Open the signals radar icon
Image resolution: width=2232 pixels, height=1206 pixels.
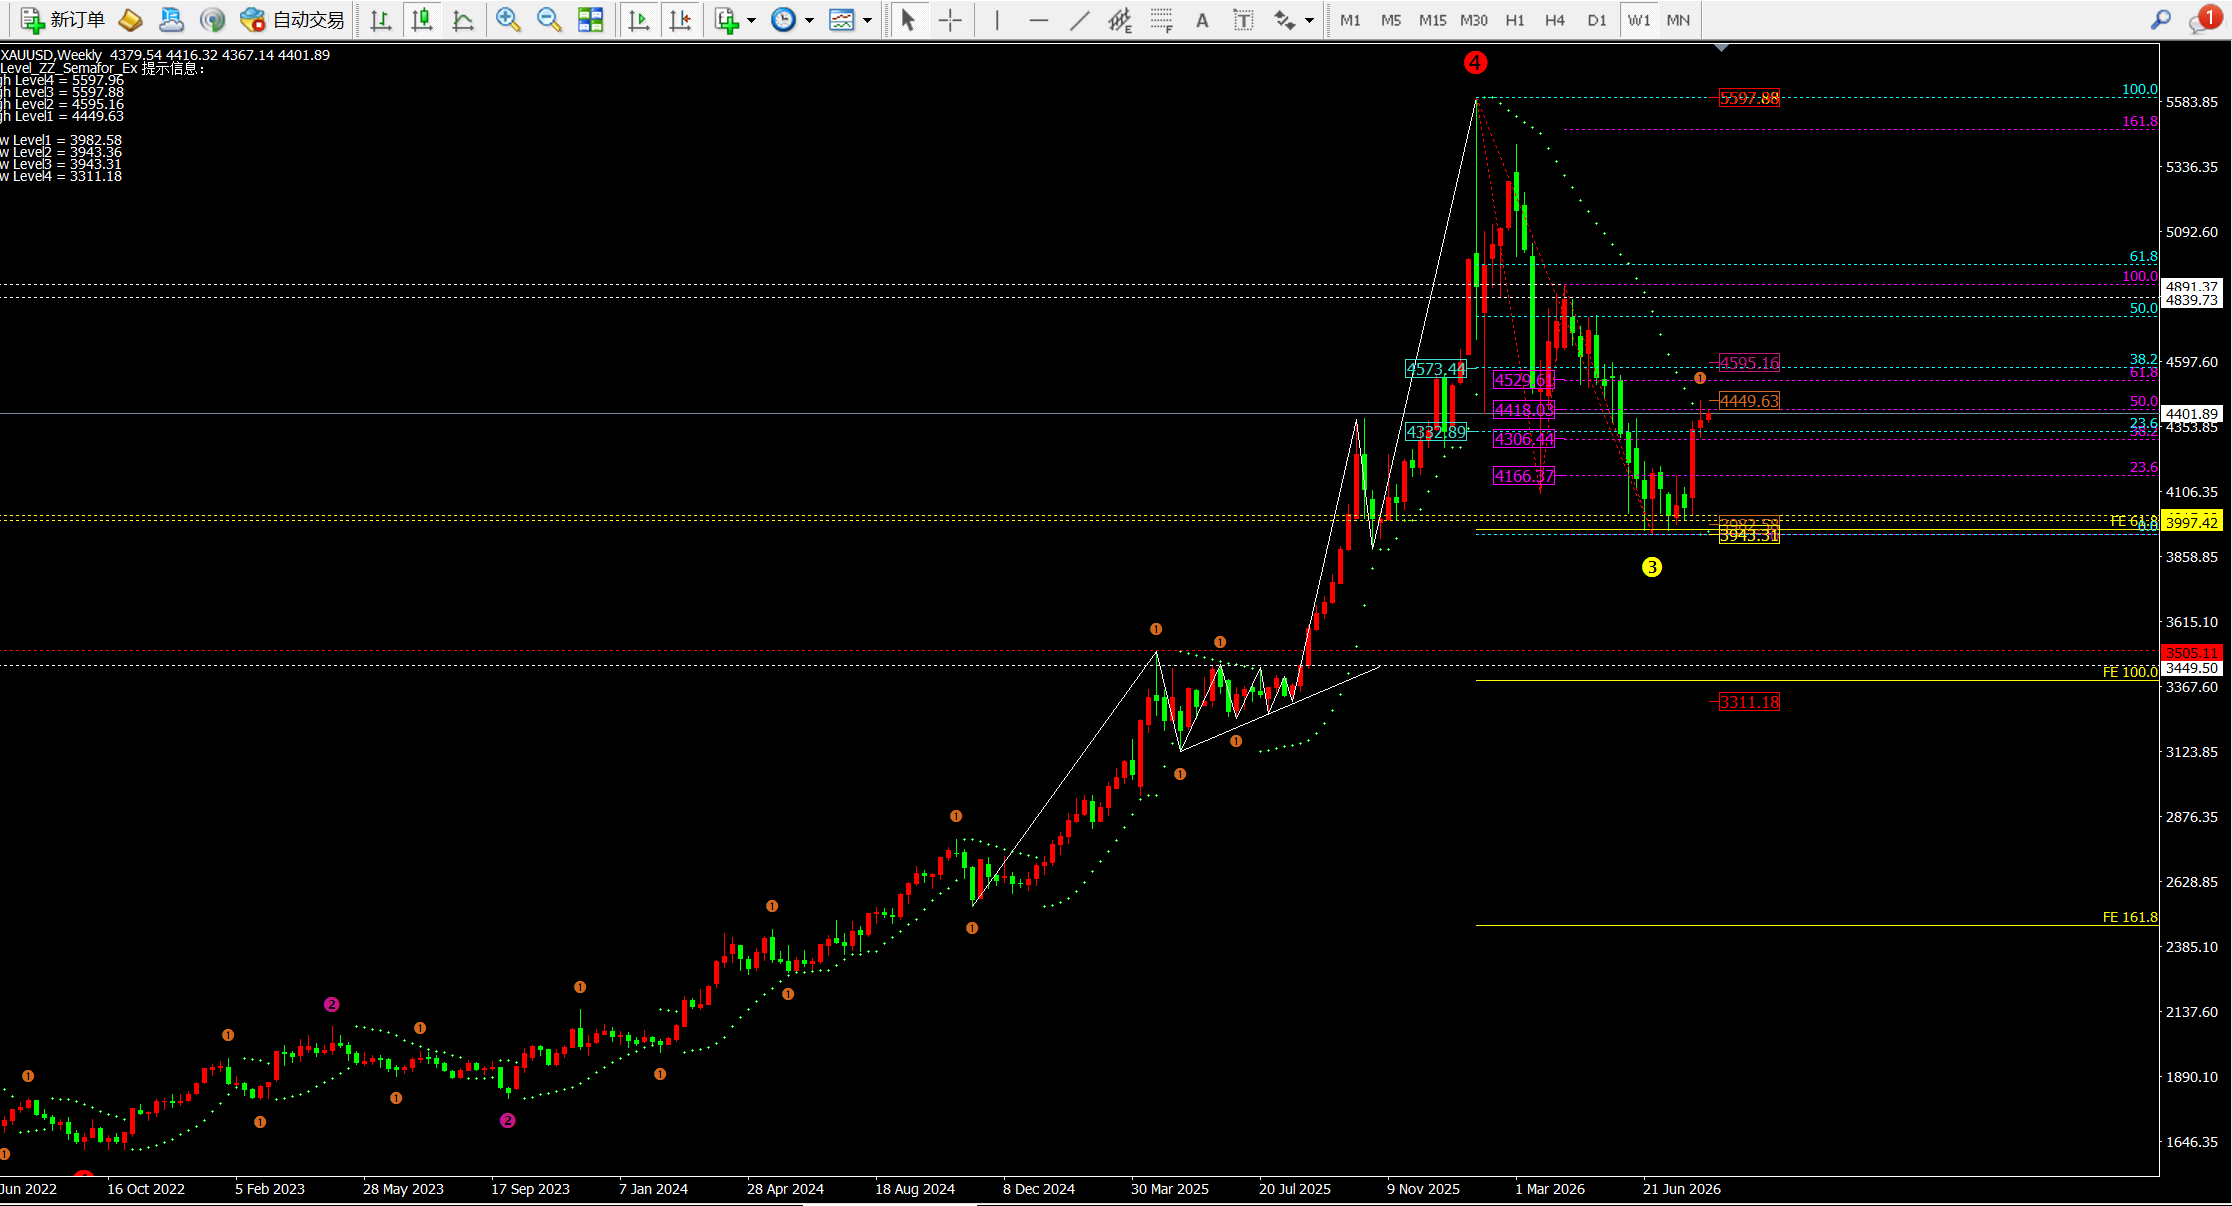click(211, 20)
